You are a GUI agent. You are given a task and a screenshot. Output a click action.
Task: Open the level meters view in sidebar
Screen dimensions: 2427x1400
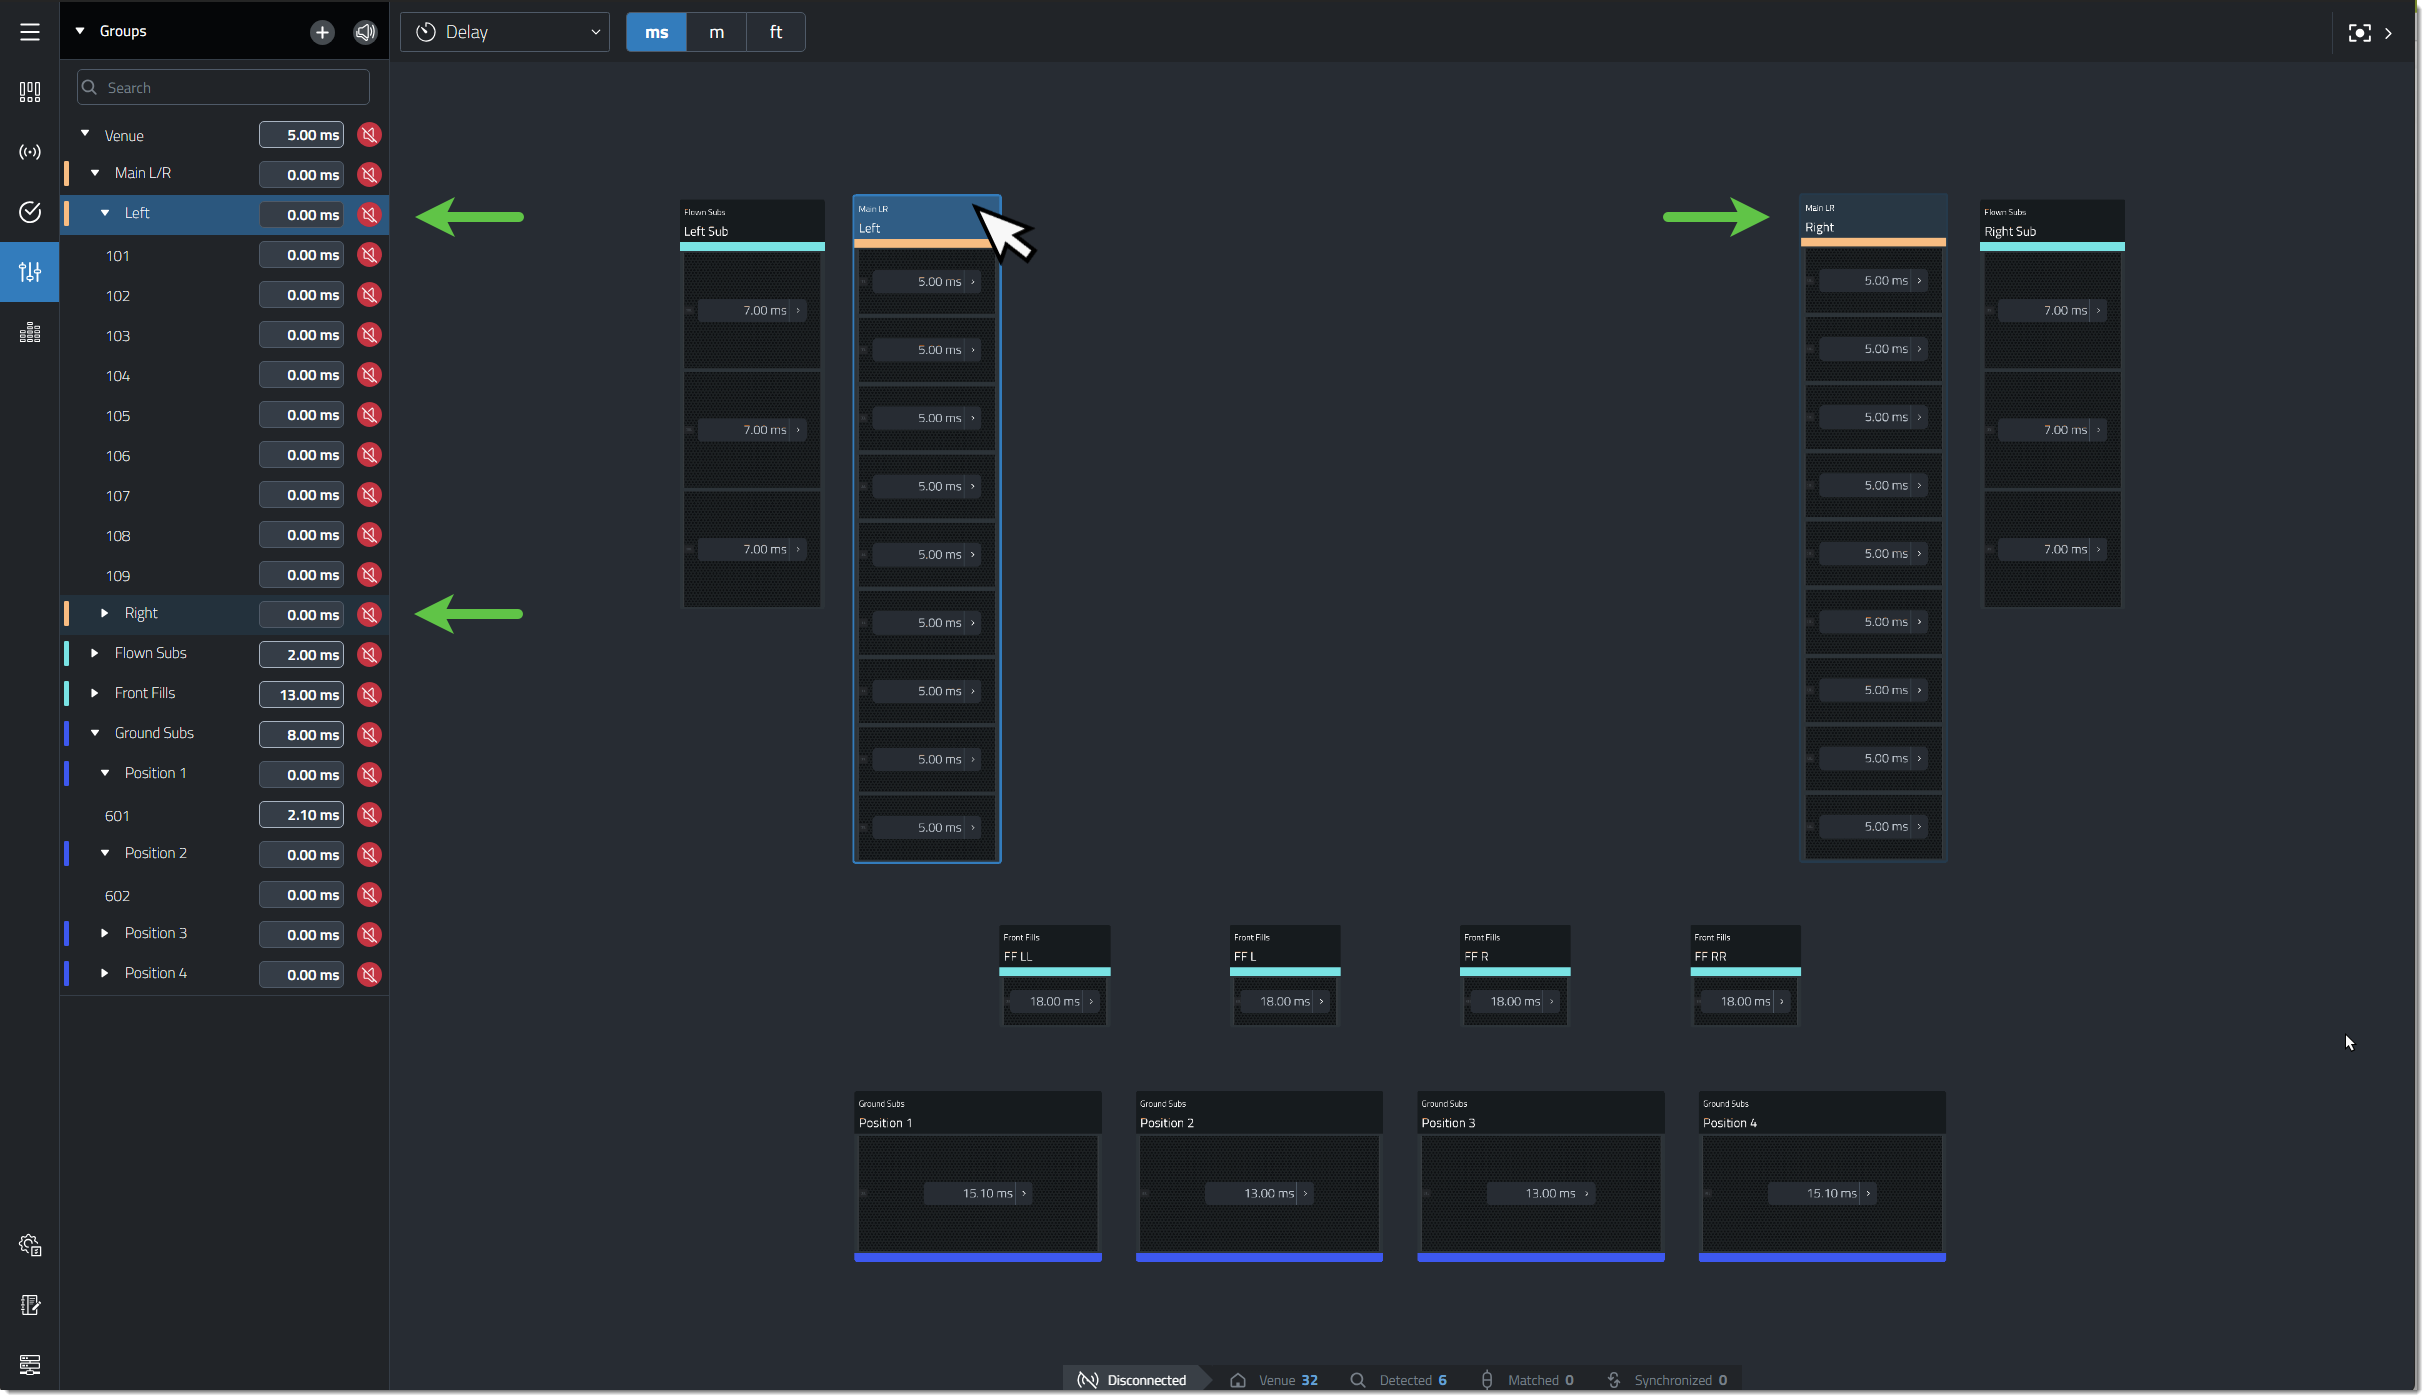[x=30, y=332]
